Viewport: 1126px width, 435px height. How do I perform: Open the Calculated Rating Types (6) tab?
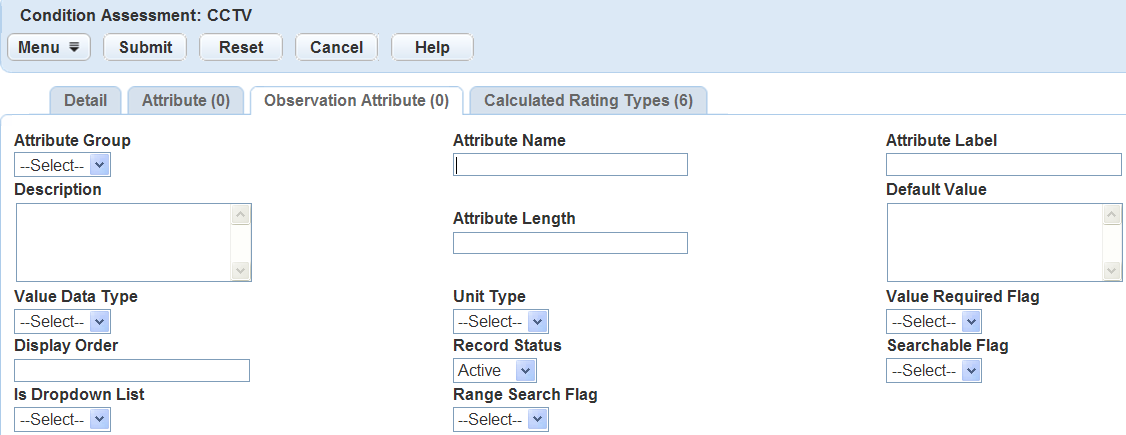click(588, 100)
